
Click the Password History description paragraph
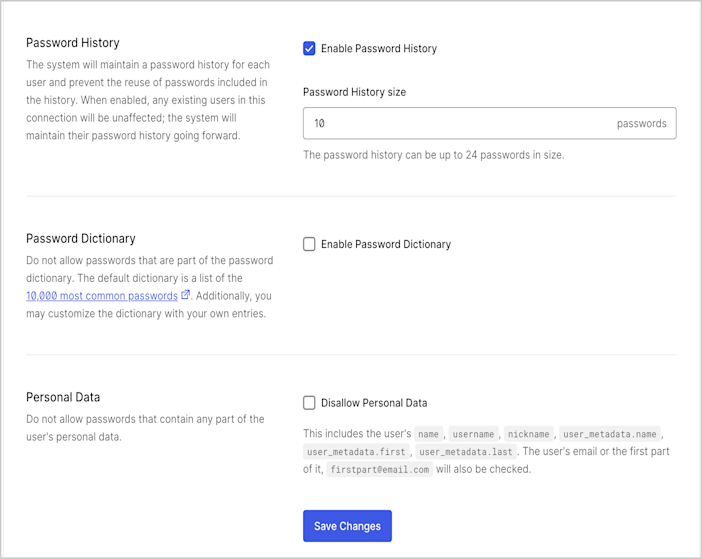tap(148, 100)
